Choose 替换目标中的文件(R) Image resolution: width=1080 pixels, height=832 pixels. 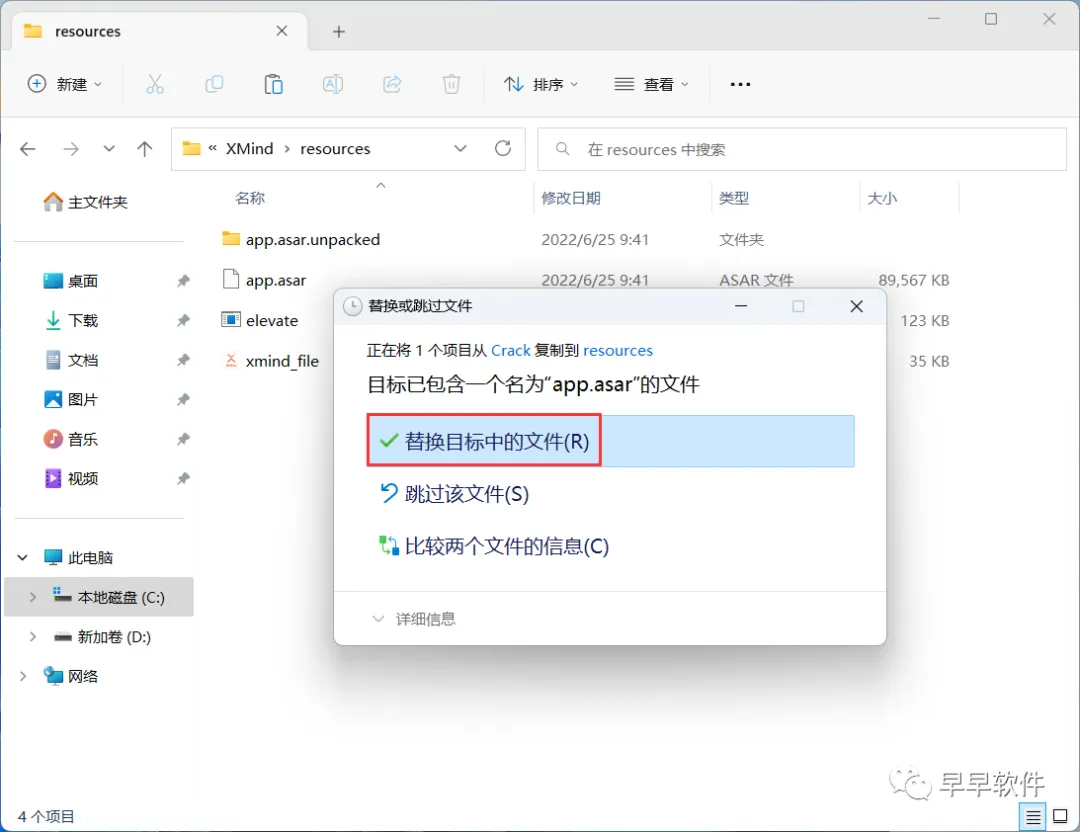tap(611, 441)
